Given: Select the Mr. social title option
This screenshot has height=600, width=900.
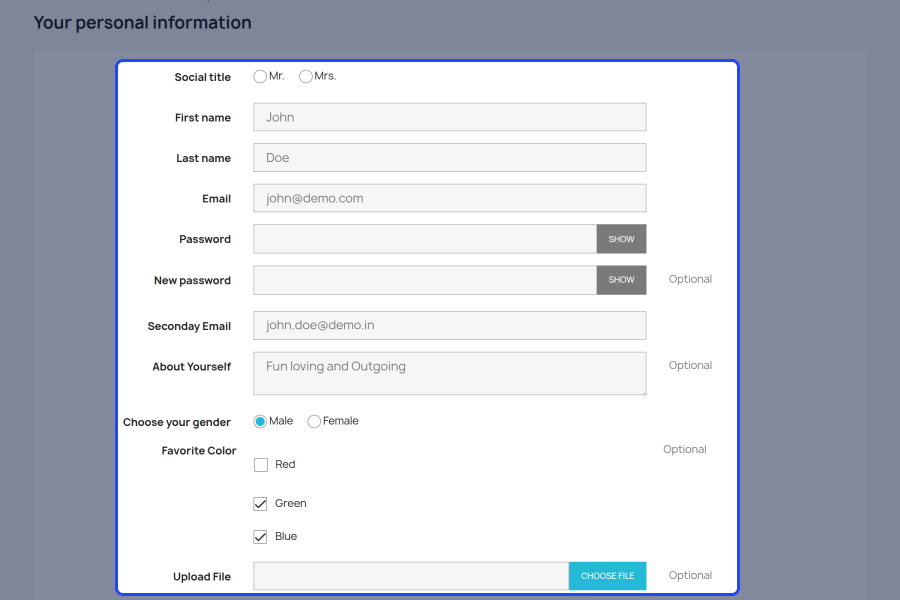Looking at the screenshot, I should click(260, 76).
